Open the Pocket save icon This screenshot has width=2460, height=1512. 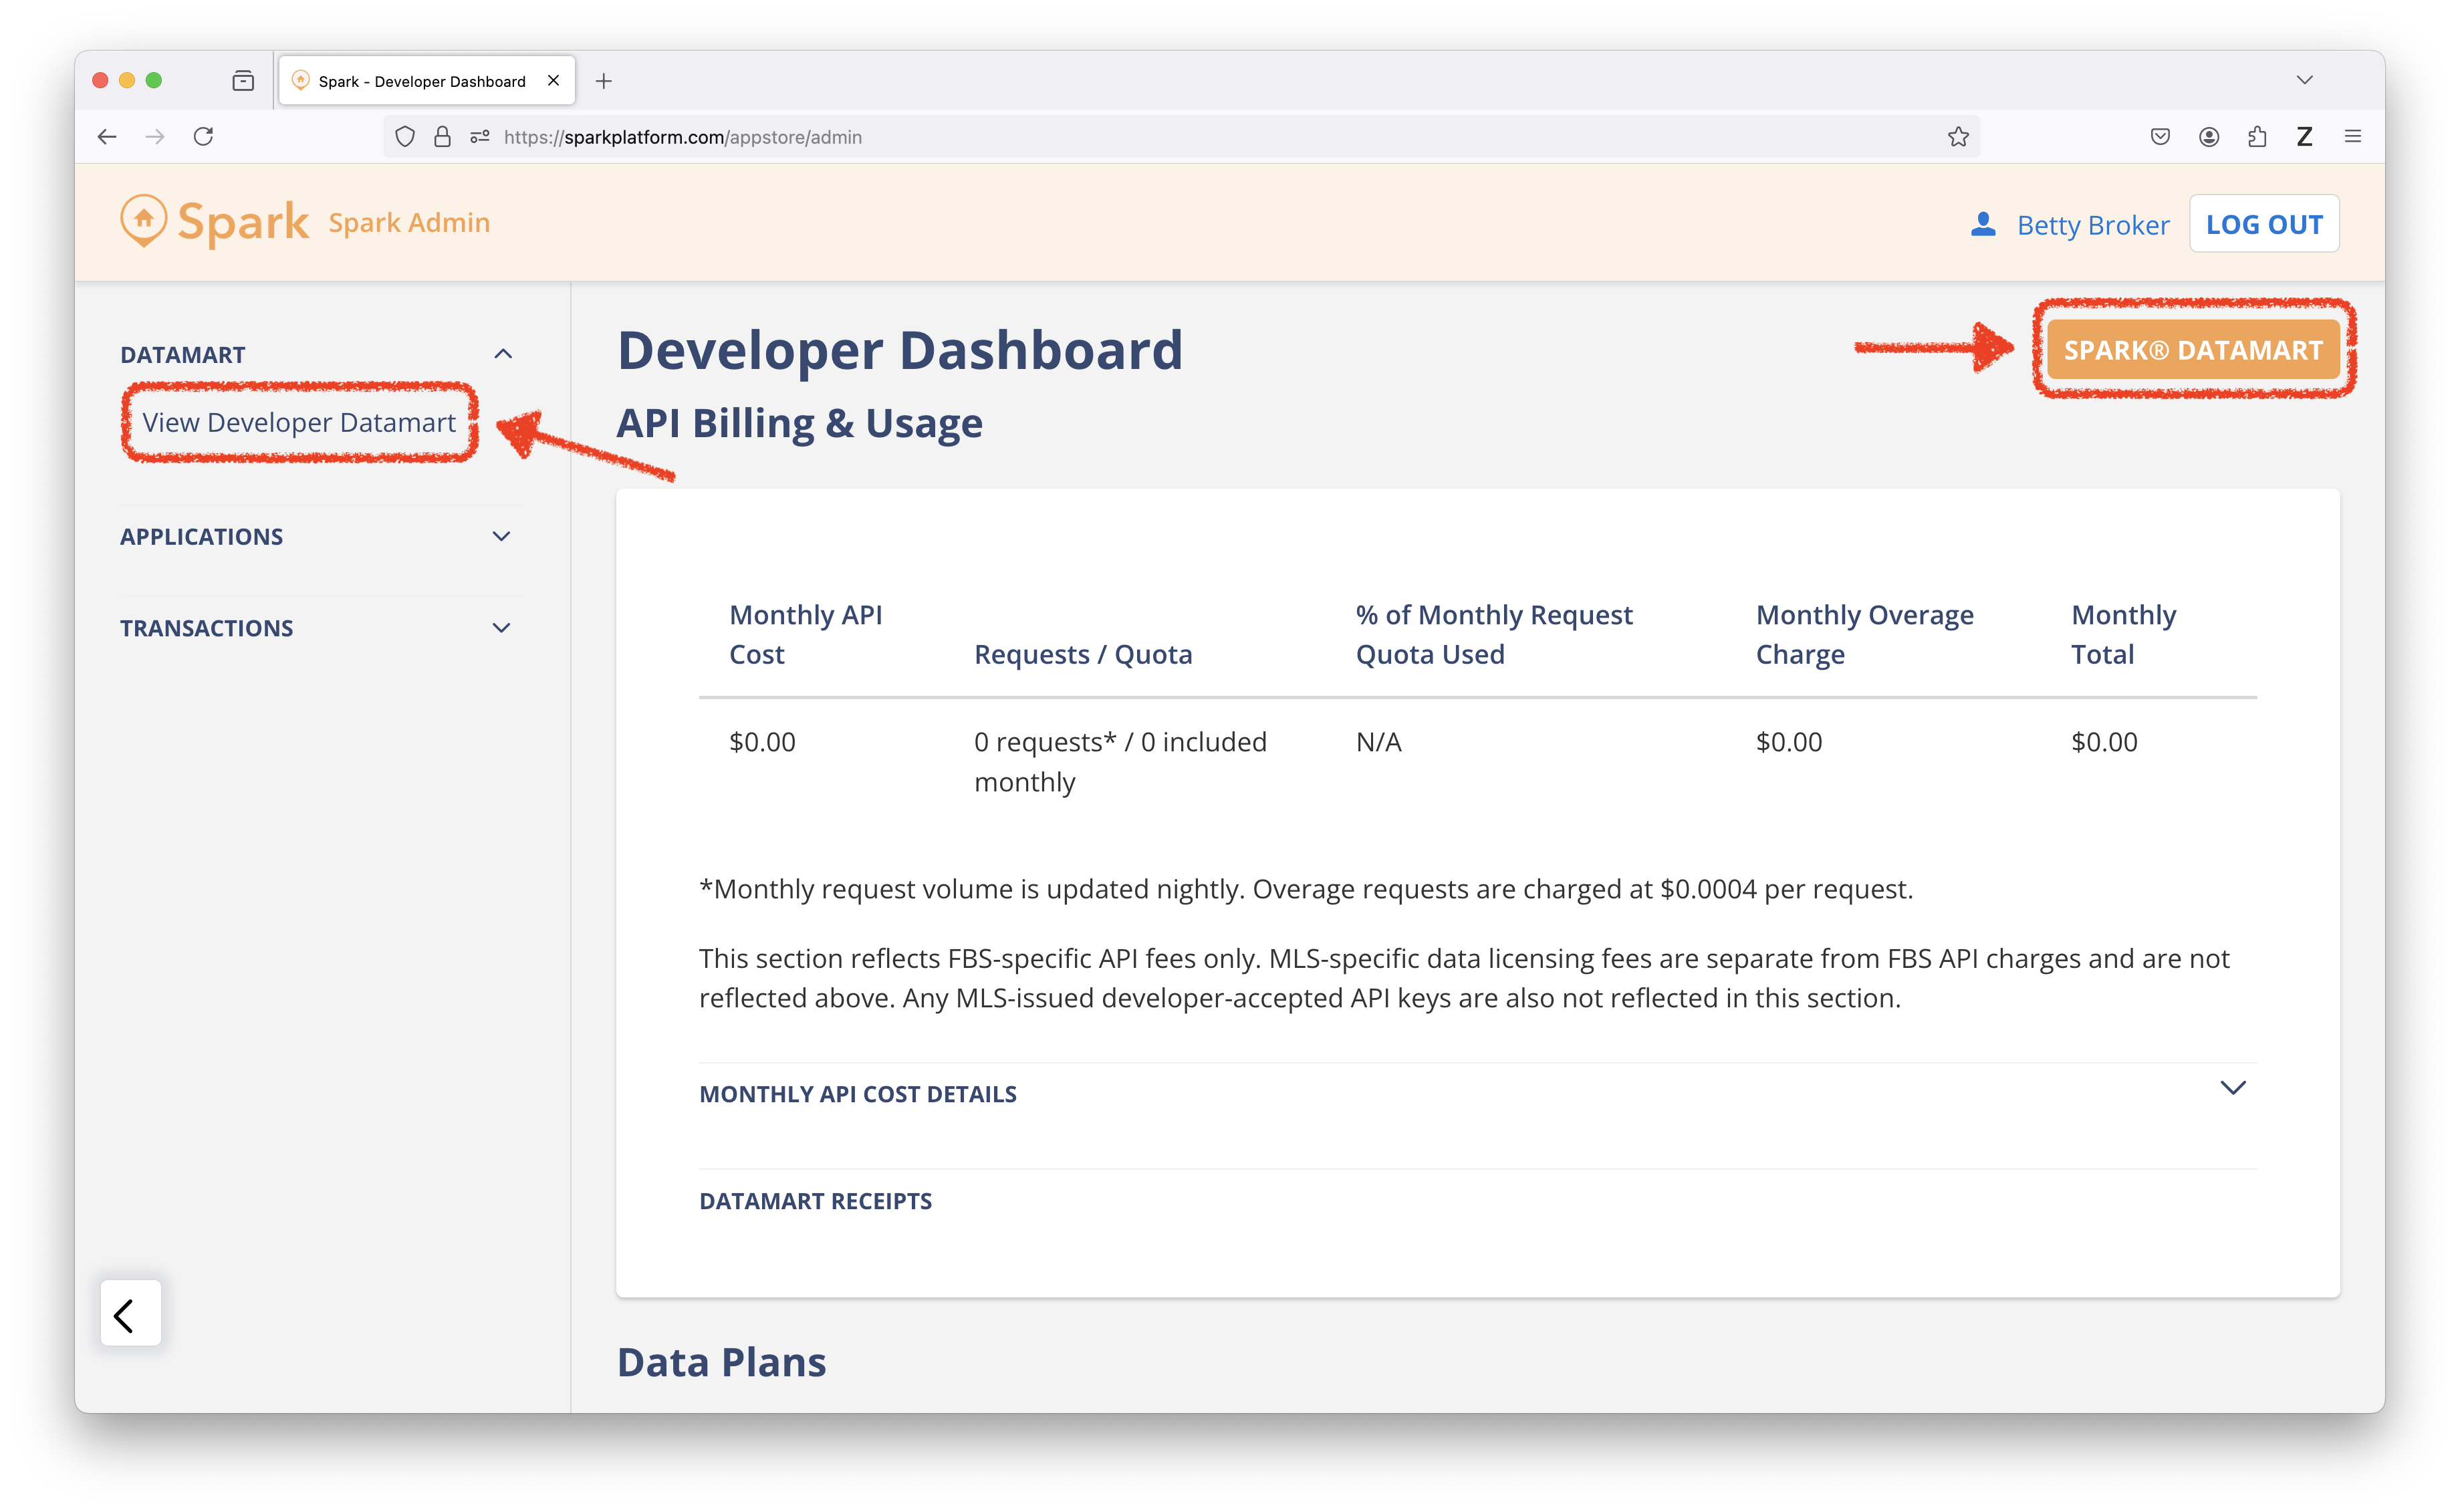(x=2160, y=137)
